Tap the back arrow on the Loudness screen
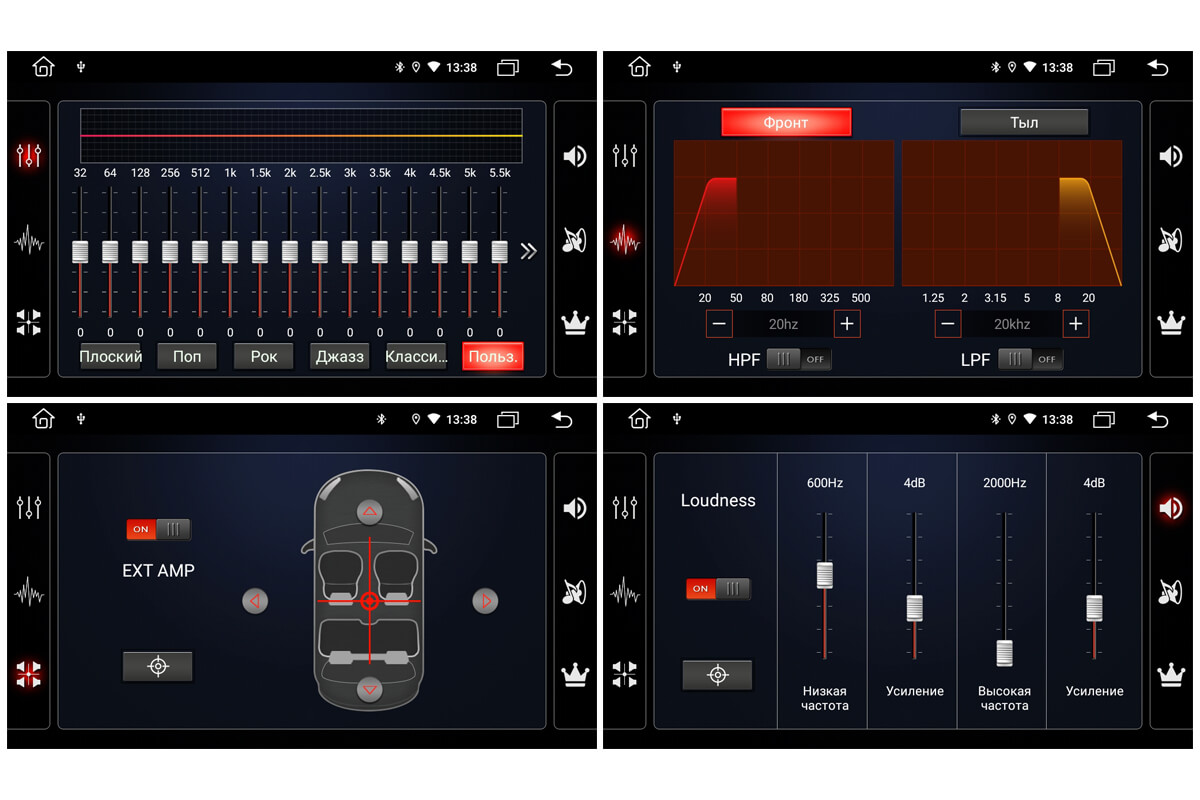Image resolution: width=1200 pixels, height=800 pixels. click(1157, 419)
